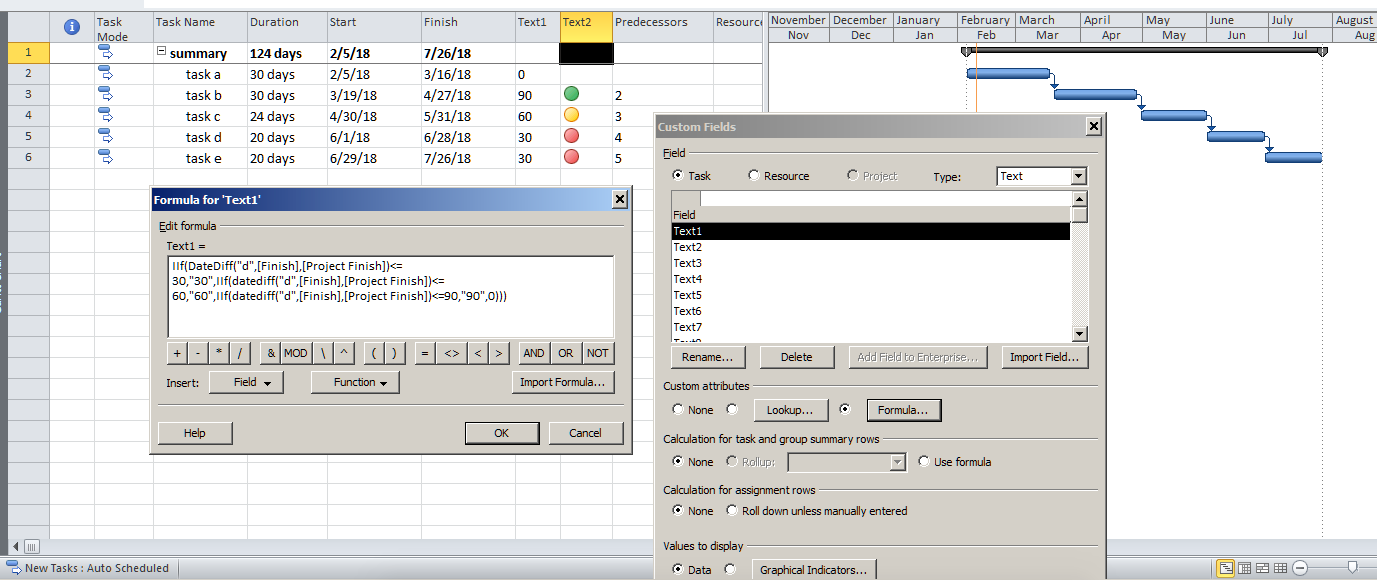
Task: Click the Import Field button
Action: 1043,357
